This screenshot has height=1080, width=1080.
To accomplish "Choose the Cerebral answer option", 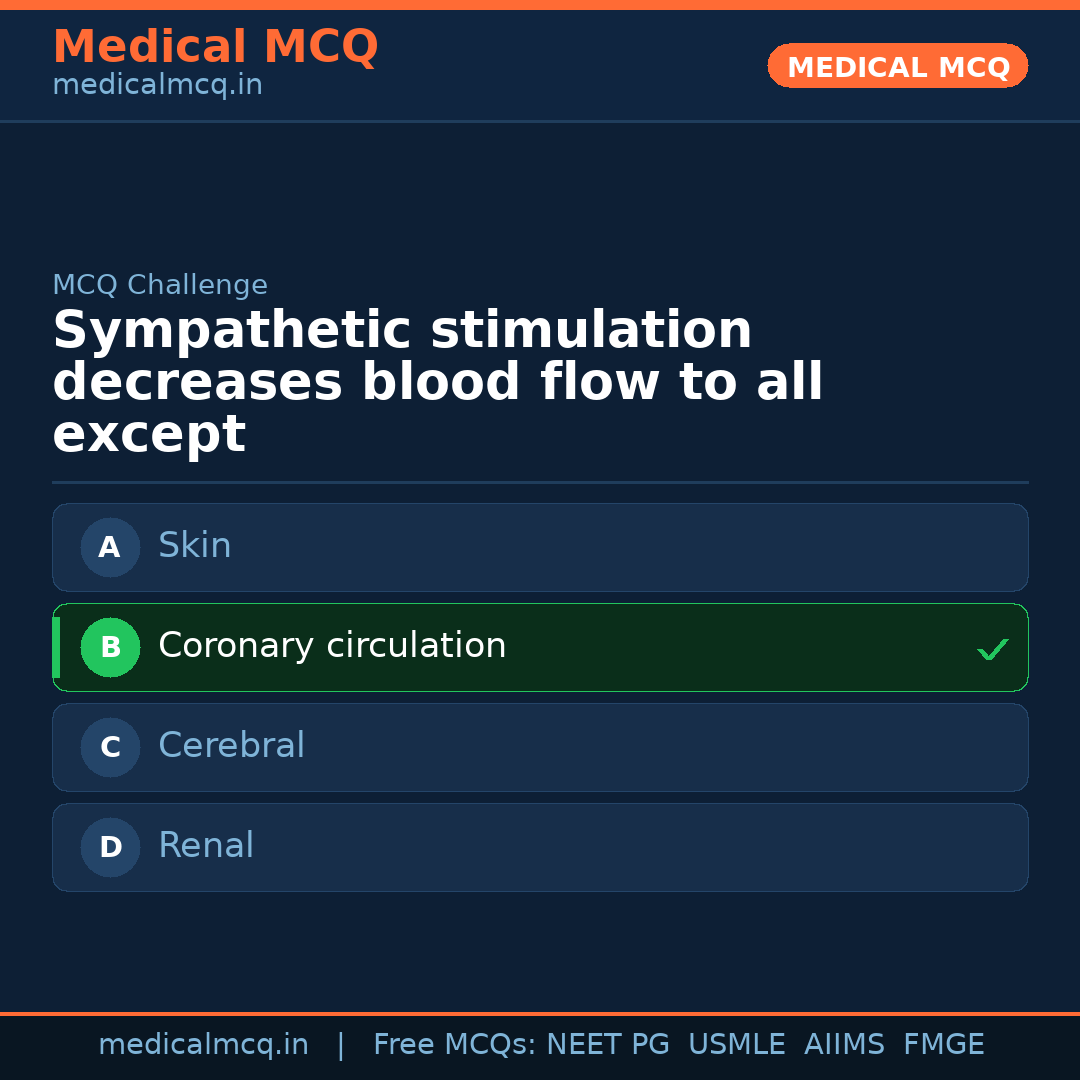I will (231, 746).
